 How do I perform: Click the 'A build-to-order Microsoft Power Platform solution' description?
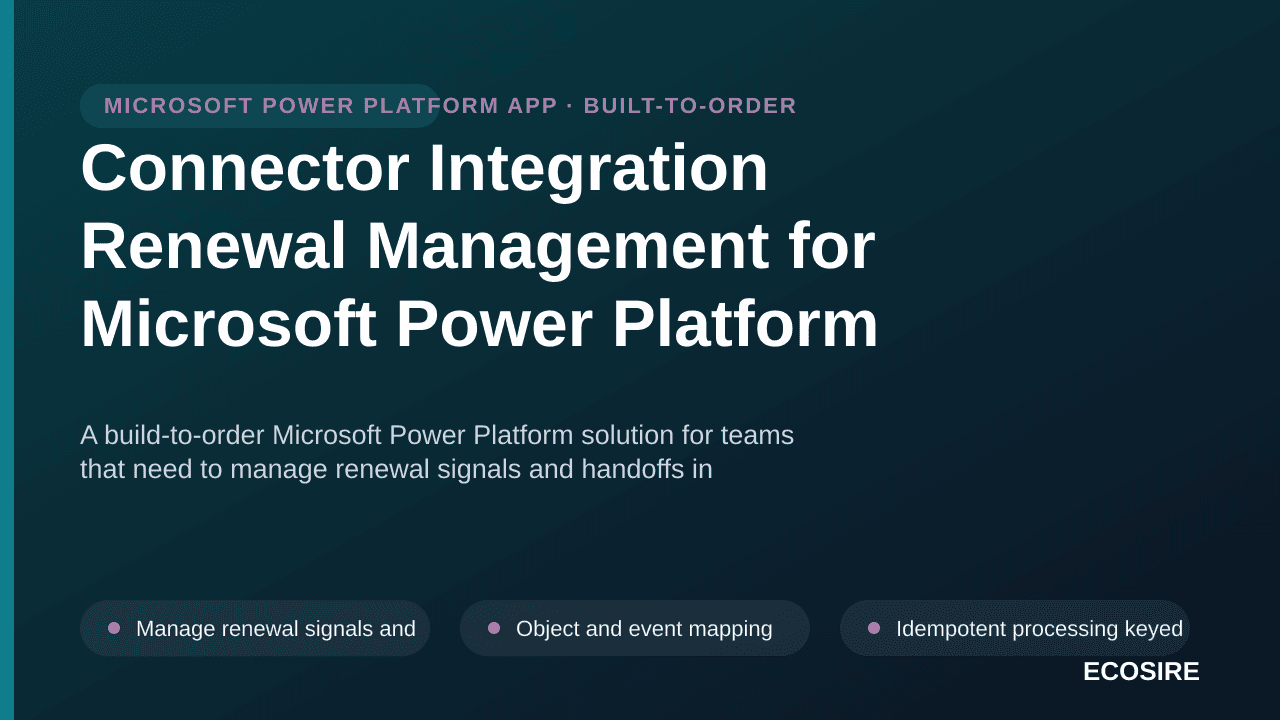point(437,452)
